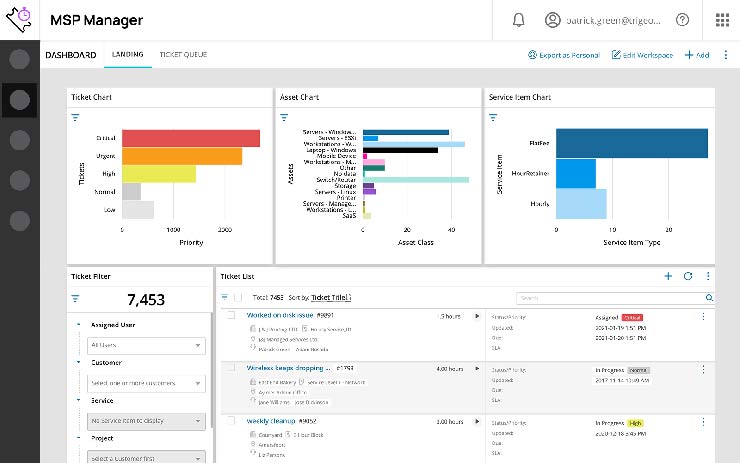Click the red Critical bar in Ticket Chart
The width and height of the screenshot is (740, 463).
[x=190, y=138]
